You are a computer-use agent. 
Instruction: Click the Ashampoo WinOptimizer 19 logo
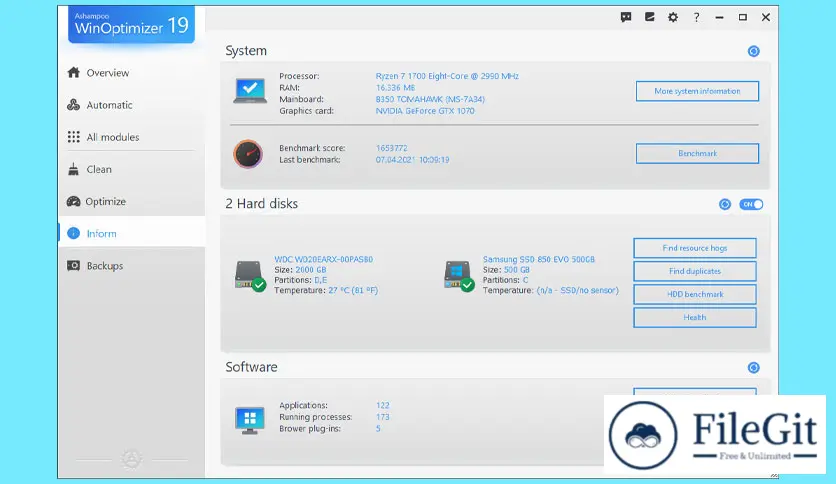131,25
